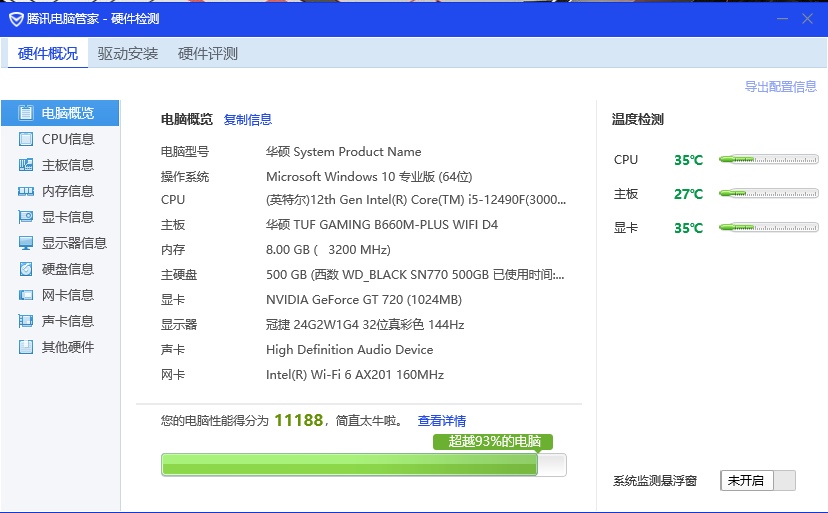The height and width of the screenshot is (513, 828).
Task: Click the Tencent PC Manager shield logo
Action: click(x=16, y=20)
